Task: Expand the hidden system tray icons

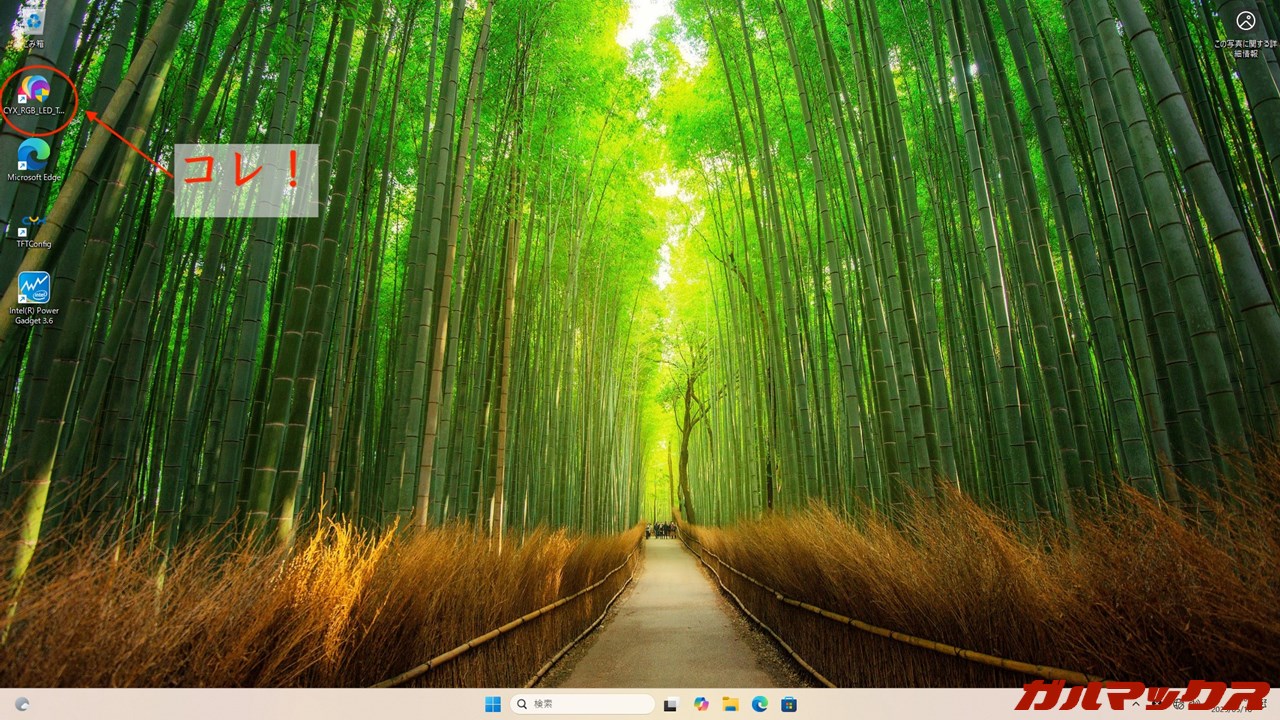Action: tap(1136, 704)
